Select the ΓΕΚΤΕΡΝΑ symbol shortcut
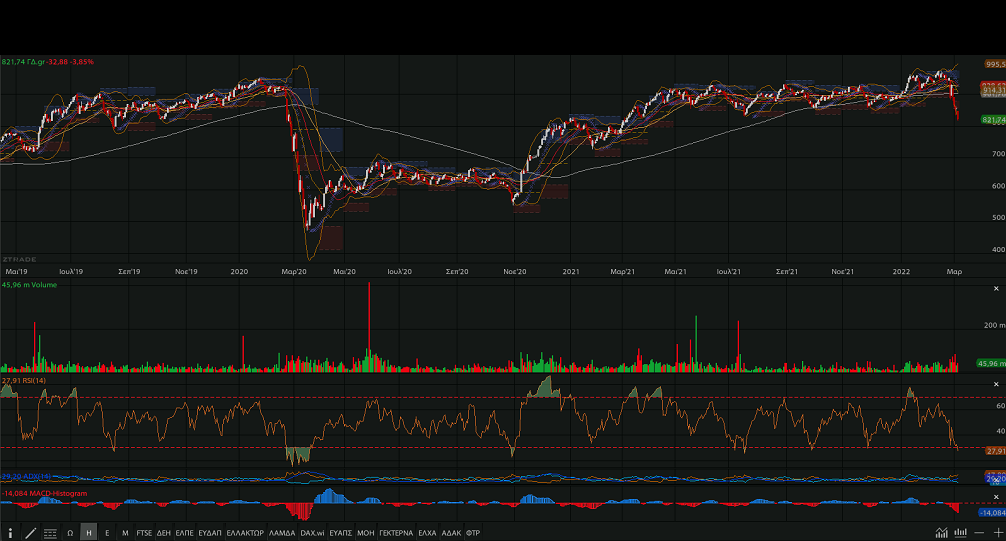 396,533
